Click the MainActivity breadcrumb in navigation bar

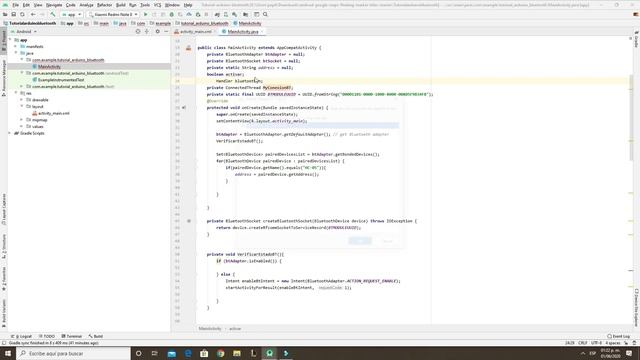(x=247, y=23)
